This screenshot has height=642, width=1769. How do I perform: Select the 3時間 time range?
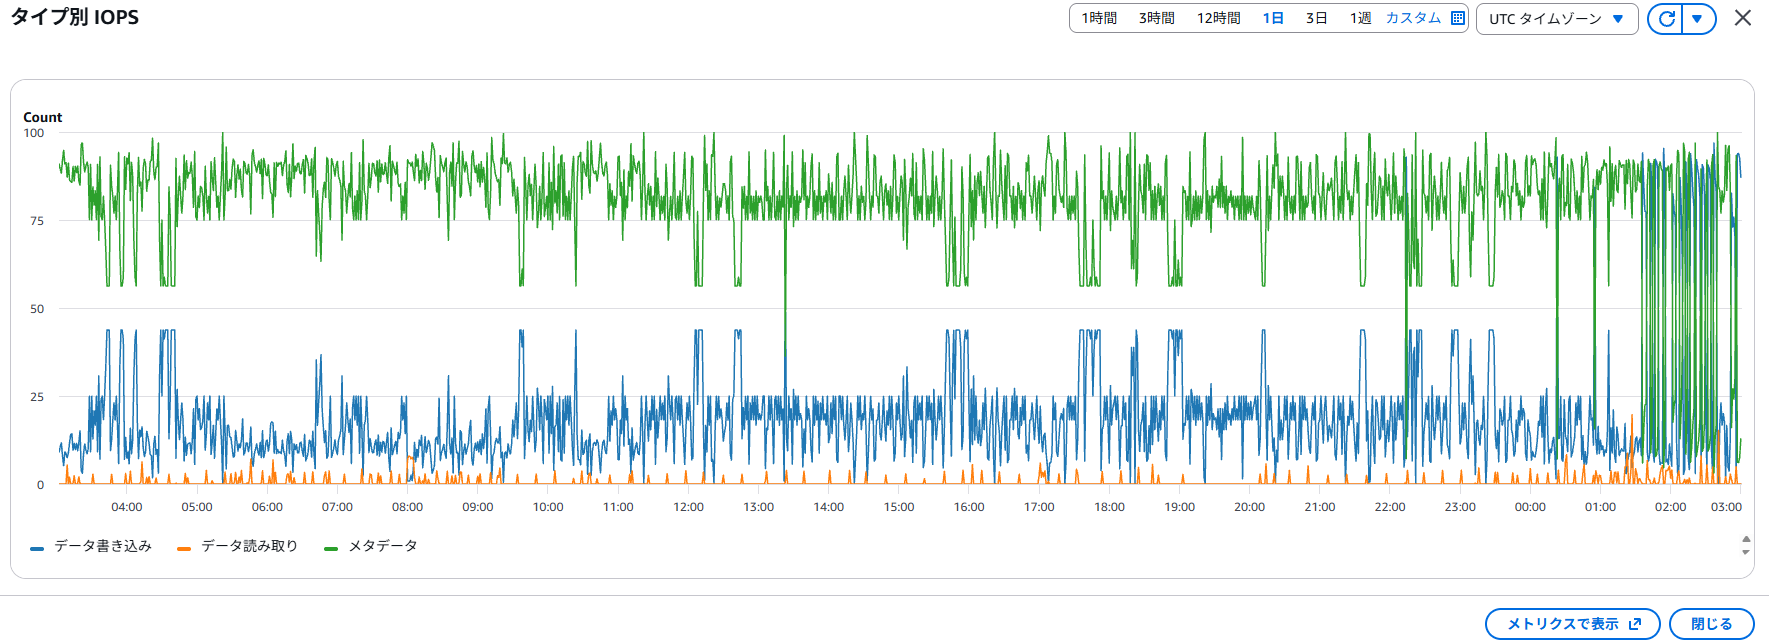coord(1157,18)
